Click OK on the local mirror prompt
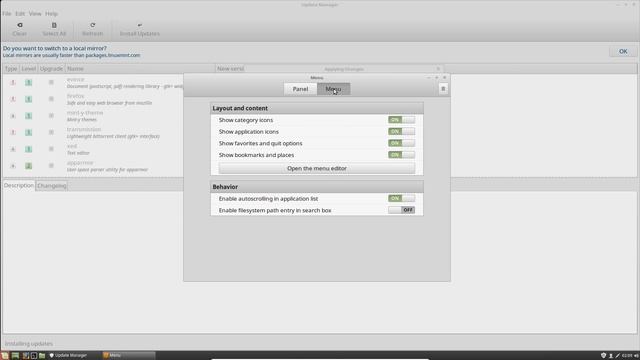The width and height of the screenshot is (640, 360). pyautogui.click(x=623, y=51)
